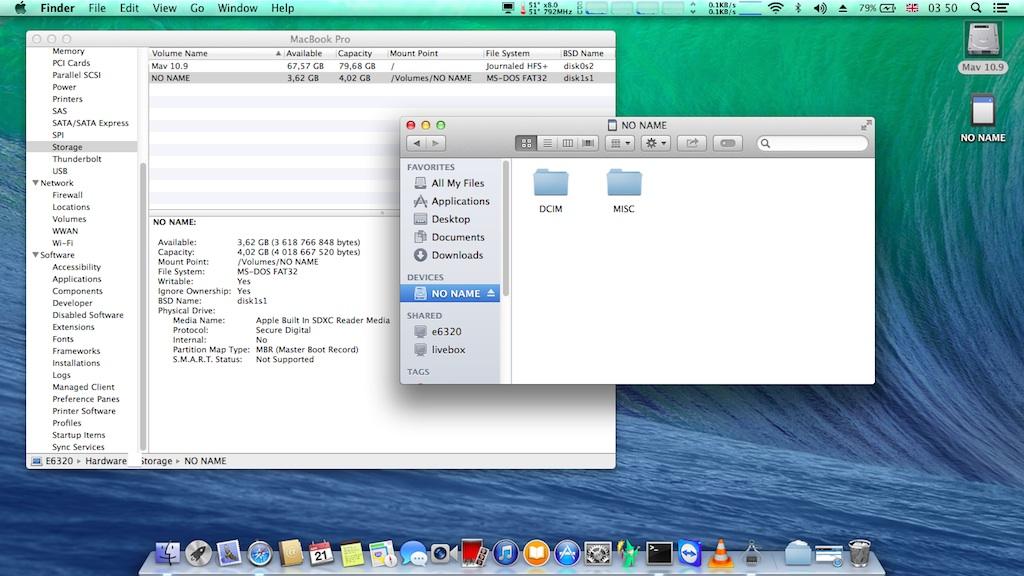The height and width of the screenshot is (576, 1024).
Task: Click the Bluetooth icon in menu bar
Action: click(x=798, y=8)
